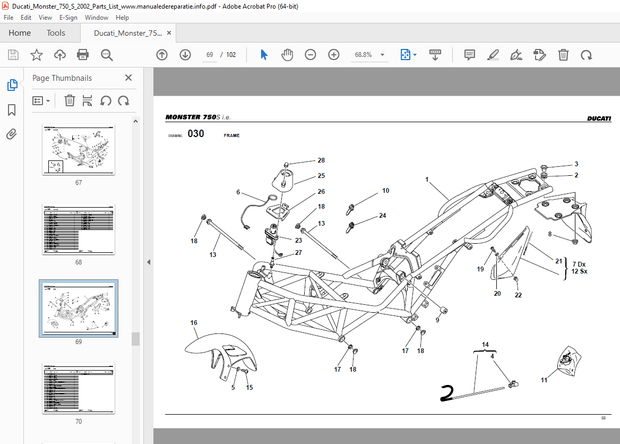This screenshot has height=444, width=620.
Task: Switch to the Tools tab
Action: click(x=56, y=33)
